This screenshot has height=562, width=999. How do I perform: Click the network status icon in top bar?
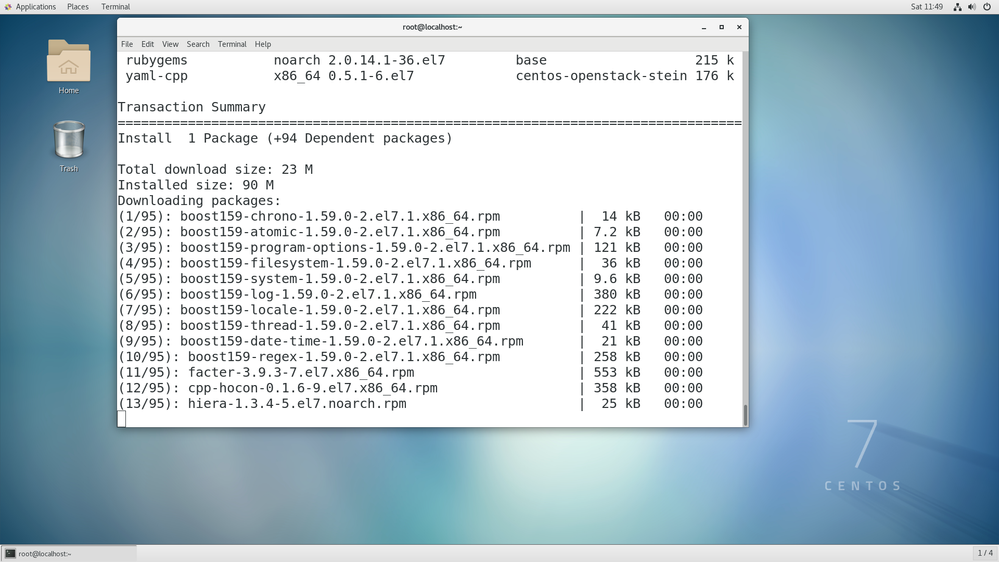pyautogui.click(x=957, y=7)
